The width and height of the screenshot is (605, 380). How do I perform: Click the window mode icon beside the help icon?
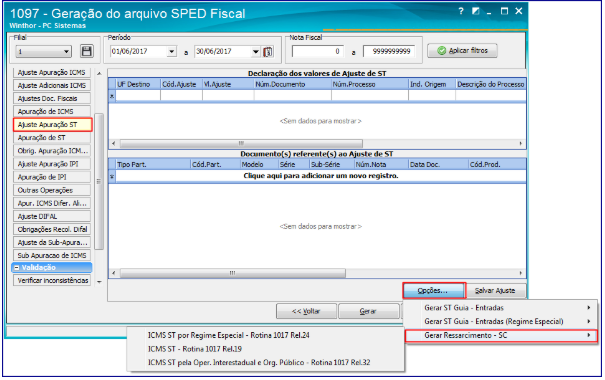pyautogui.click(x=476, y=11)
